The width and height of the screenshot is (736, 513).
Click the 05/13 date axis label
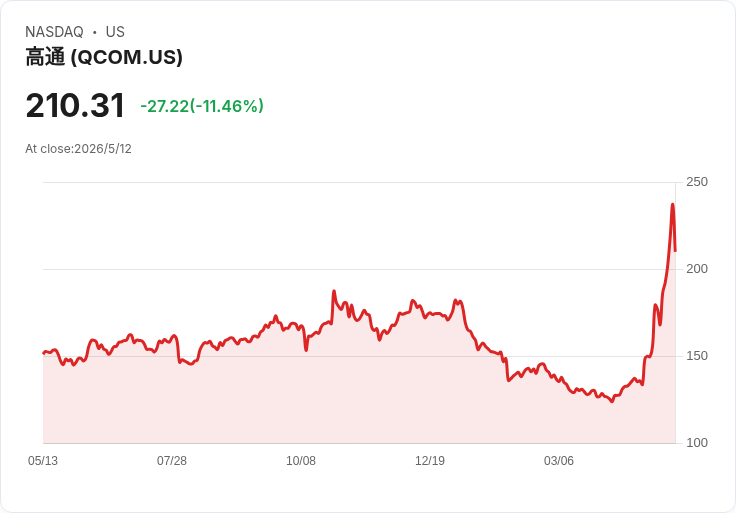click(x=43, y=461)
